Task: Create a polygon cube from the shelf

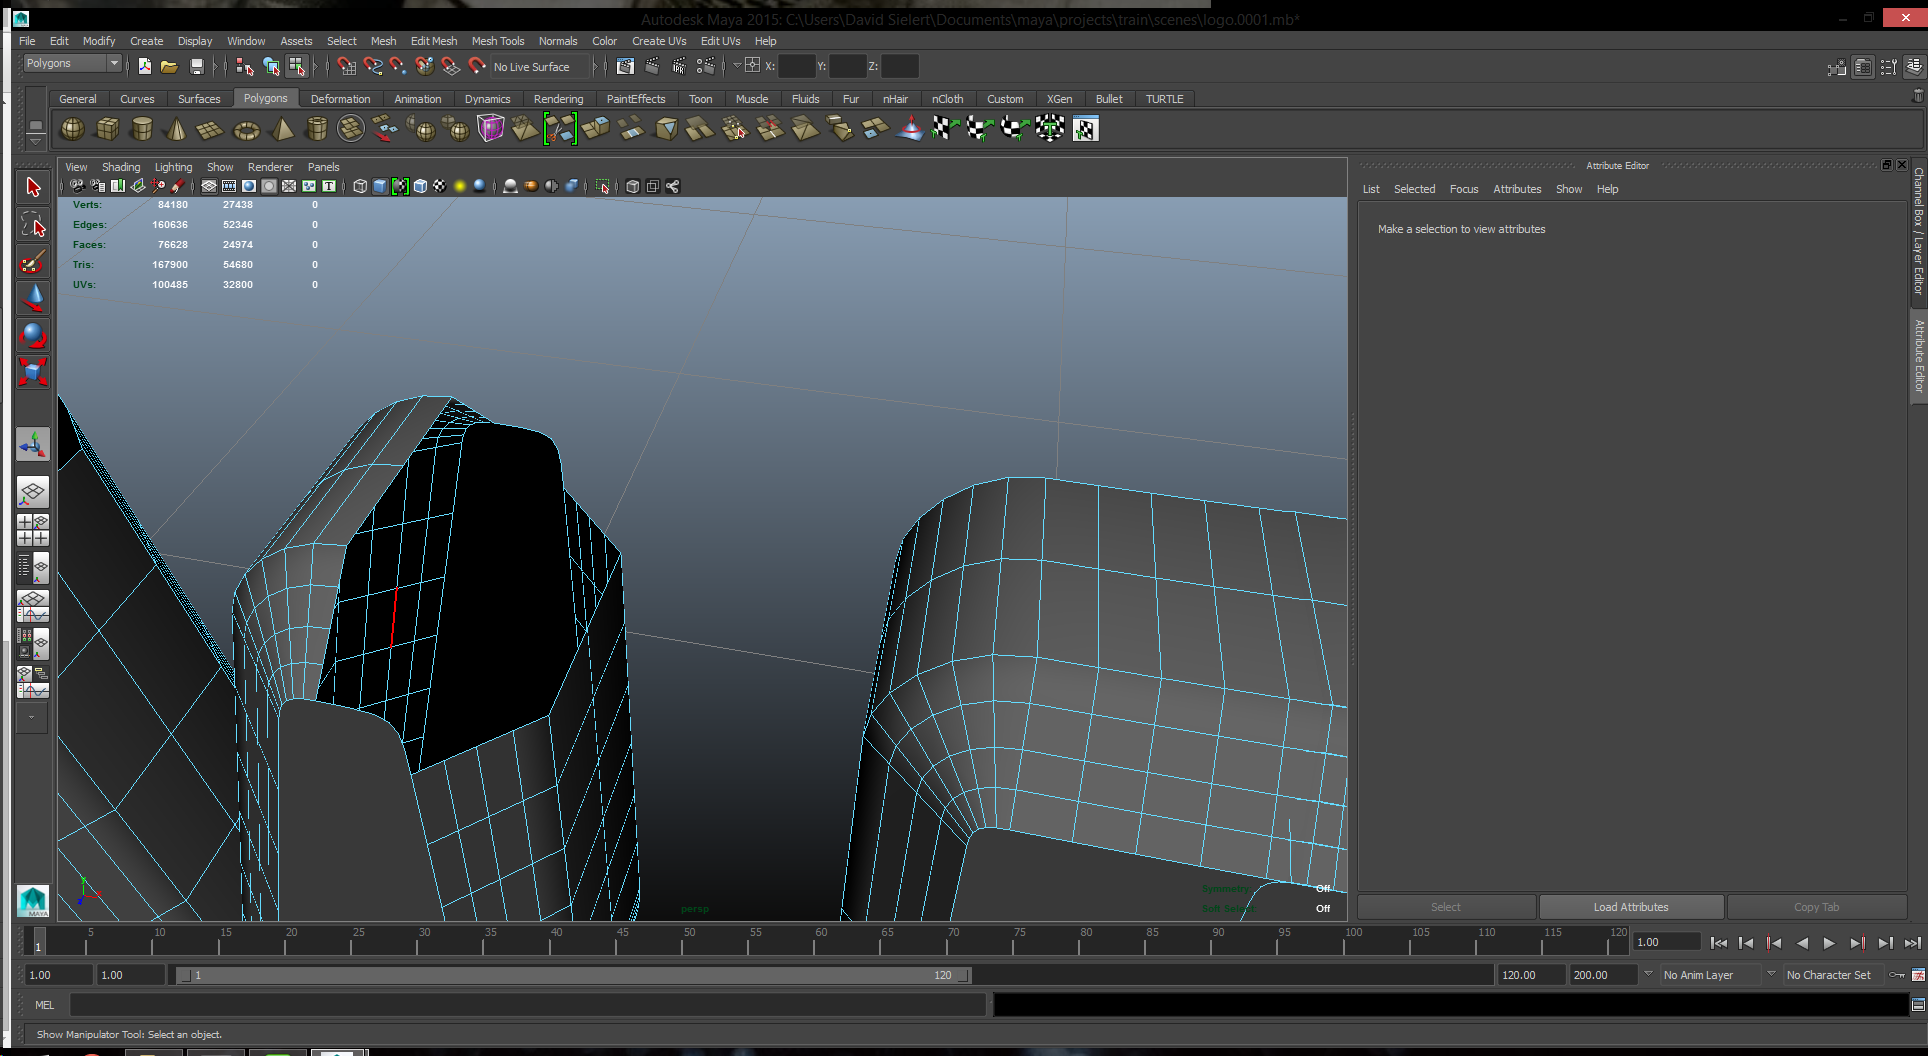Action: coord(108,129)
